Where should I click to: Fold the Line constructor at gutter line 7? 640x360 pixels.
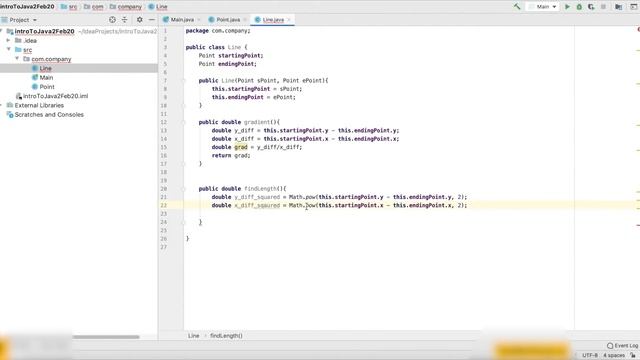pyautogui.click(x=183, y=80)
